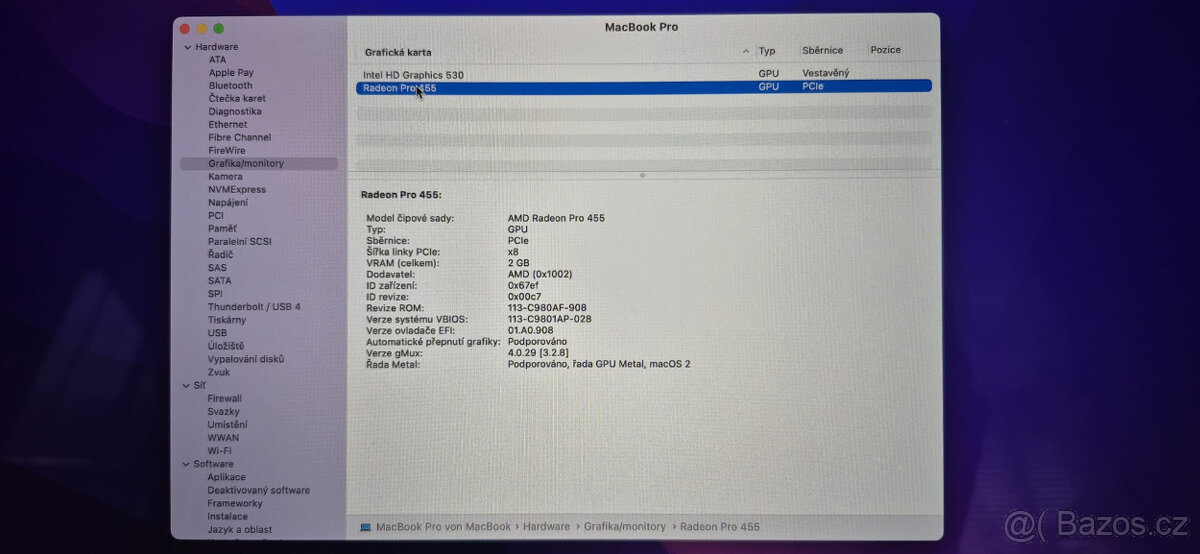Viewport: 1200px width, 554px height.
Task: Zoom window with green button
Action: 219,29
